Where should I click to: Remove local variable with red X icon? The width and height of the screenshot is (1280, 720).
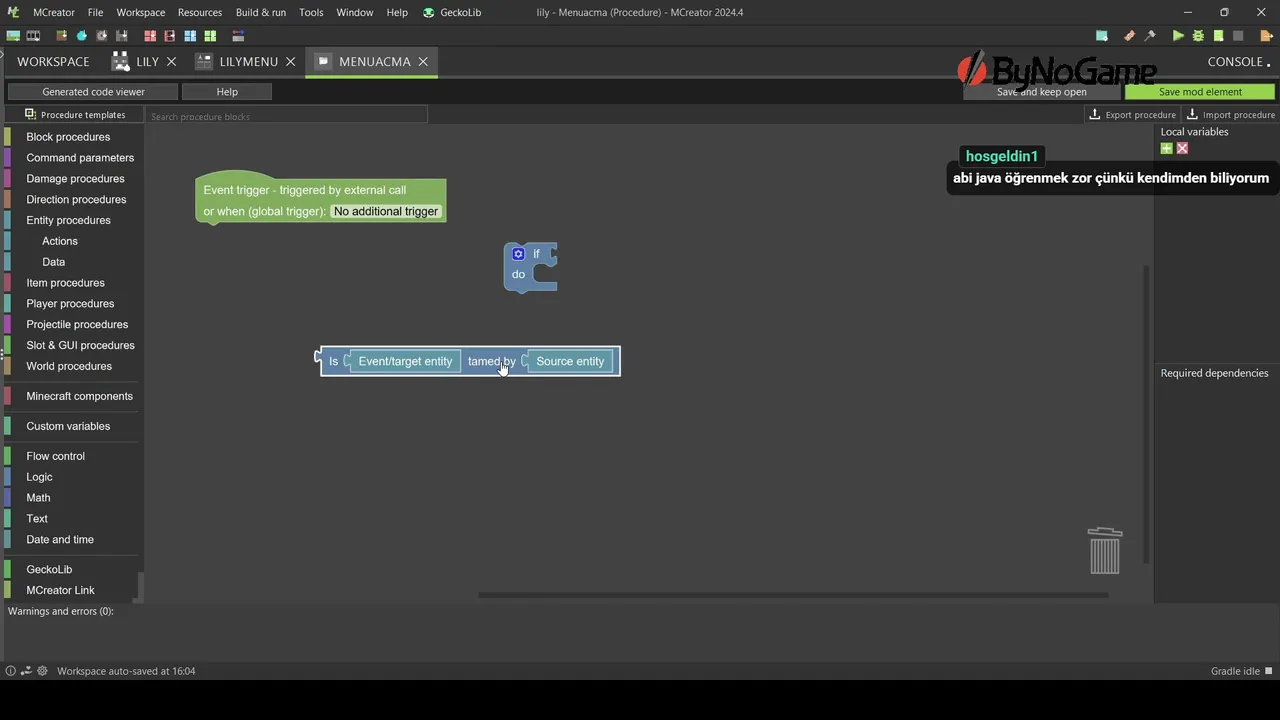(x=1182, y=148)
